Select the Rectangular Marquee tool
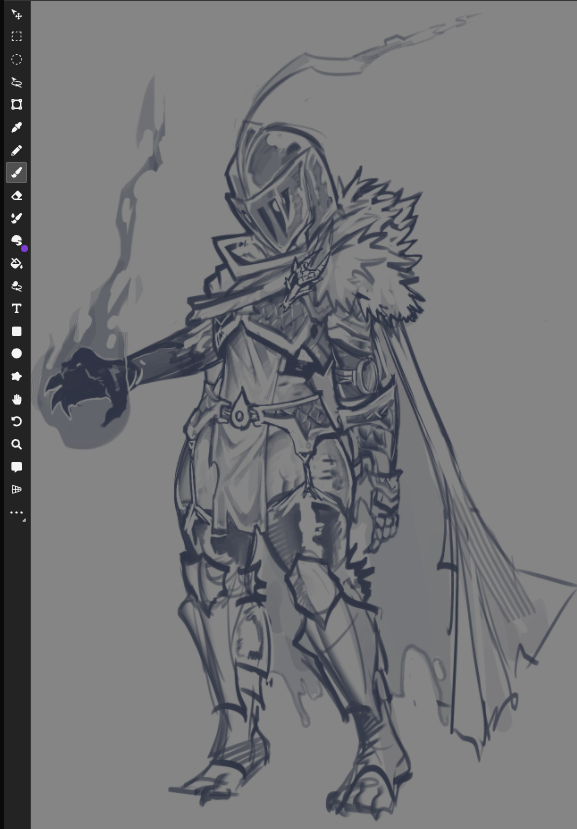 click(16, 36)
